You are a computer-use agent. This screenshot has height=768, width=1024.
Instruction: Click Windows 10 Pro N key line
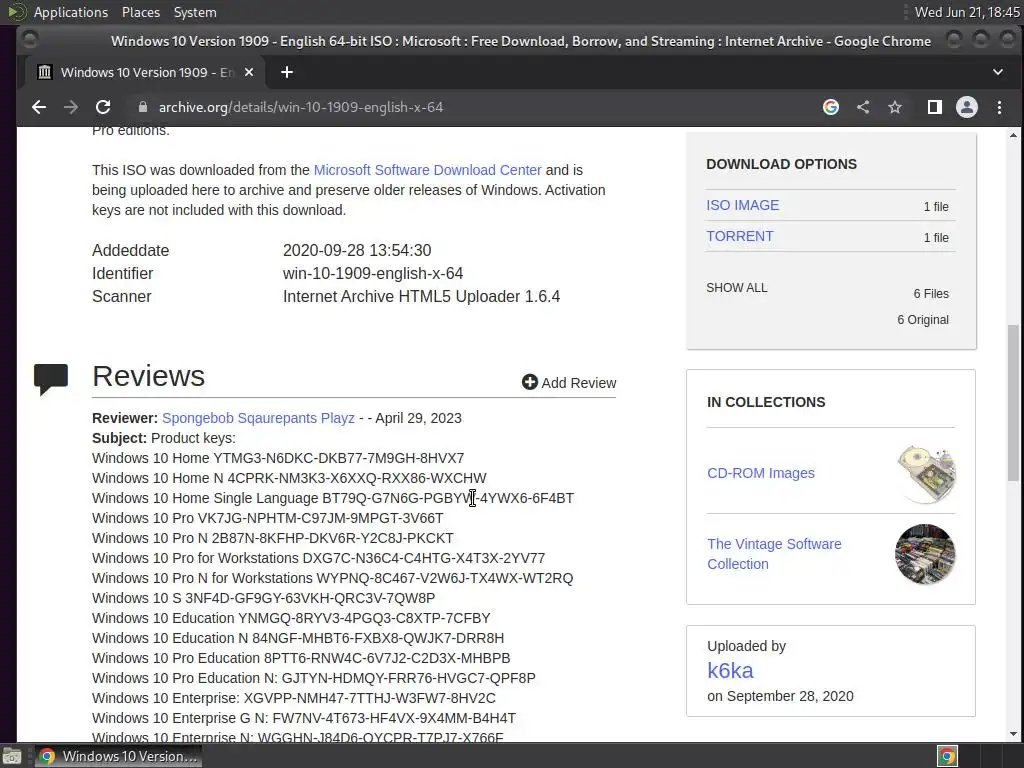click(273, 538)
